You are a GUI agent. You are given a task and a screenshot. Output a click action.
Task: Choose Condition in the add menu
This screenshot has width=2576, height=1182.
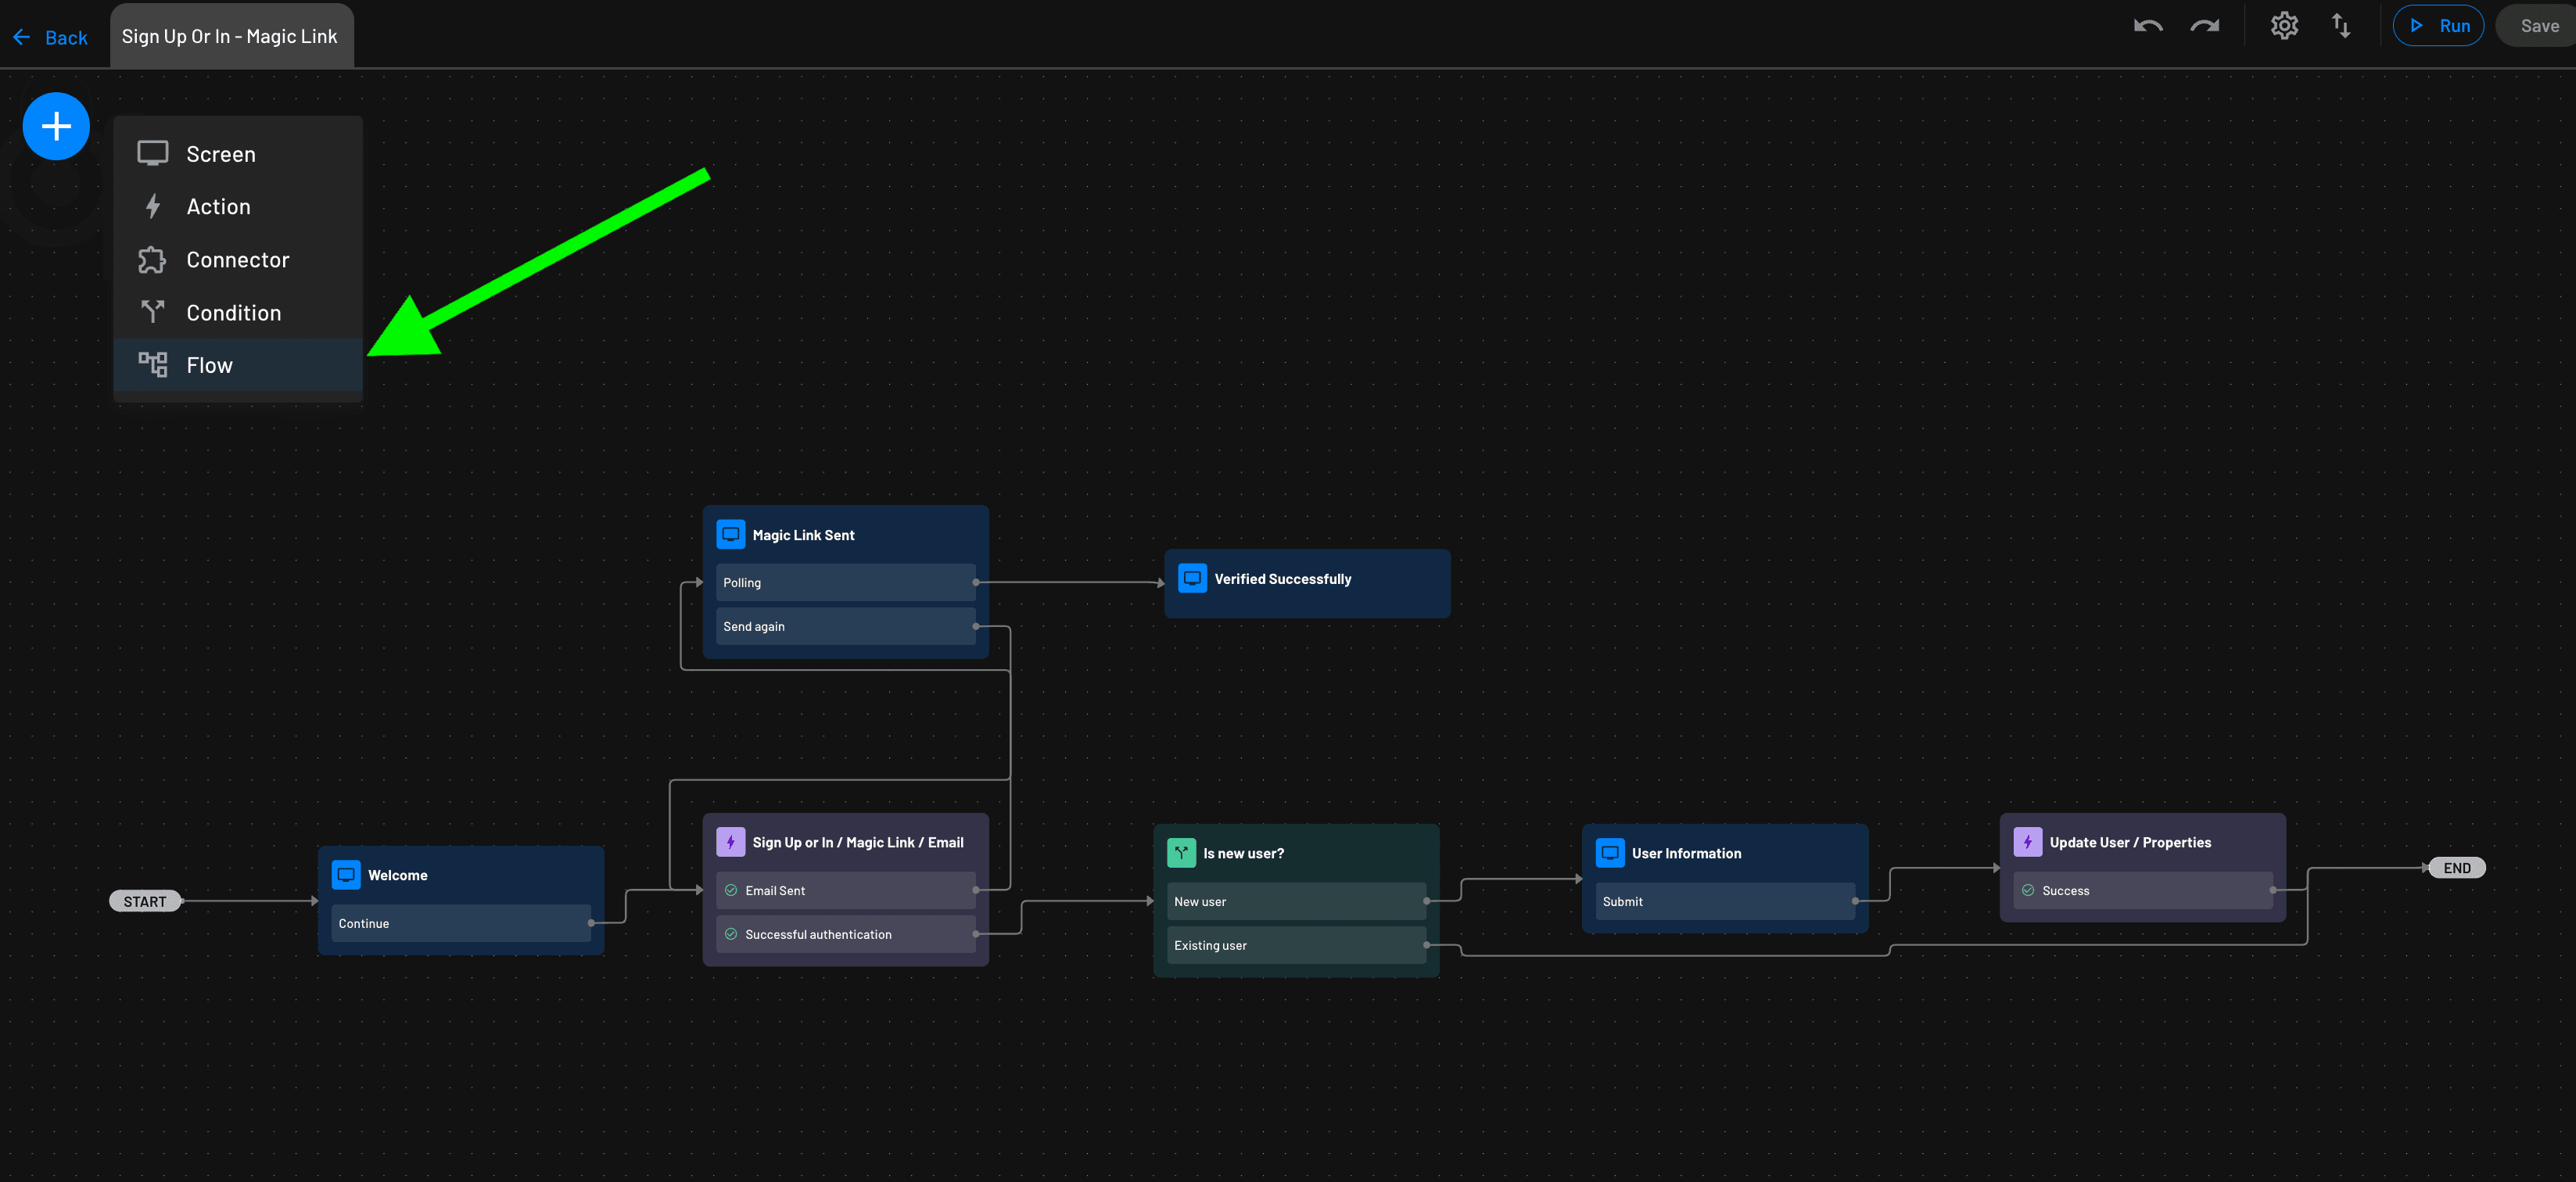(x=233, y=313)
